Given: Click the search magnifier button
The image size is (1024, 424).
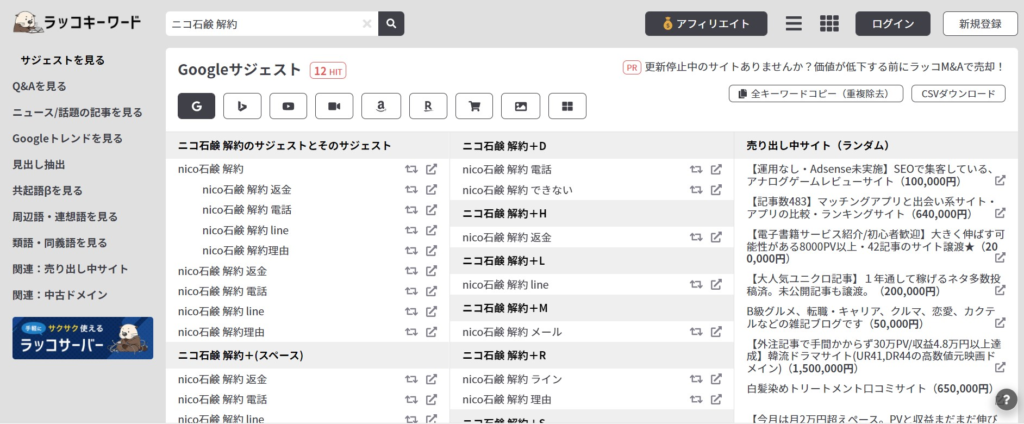Looking at the screenshot, I should [391, 24].
